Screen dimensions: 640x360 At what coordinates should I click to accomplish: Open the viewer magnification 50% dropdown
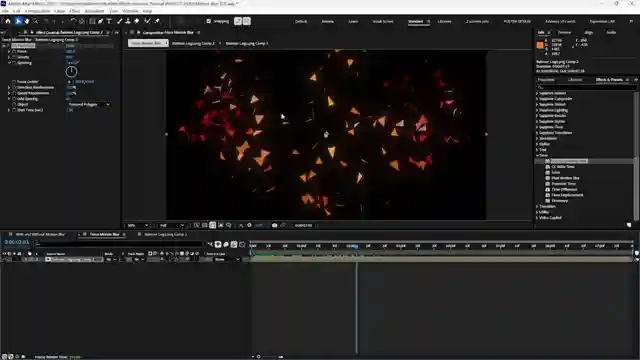(x=138, y=225)
